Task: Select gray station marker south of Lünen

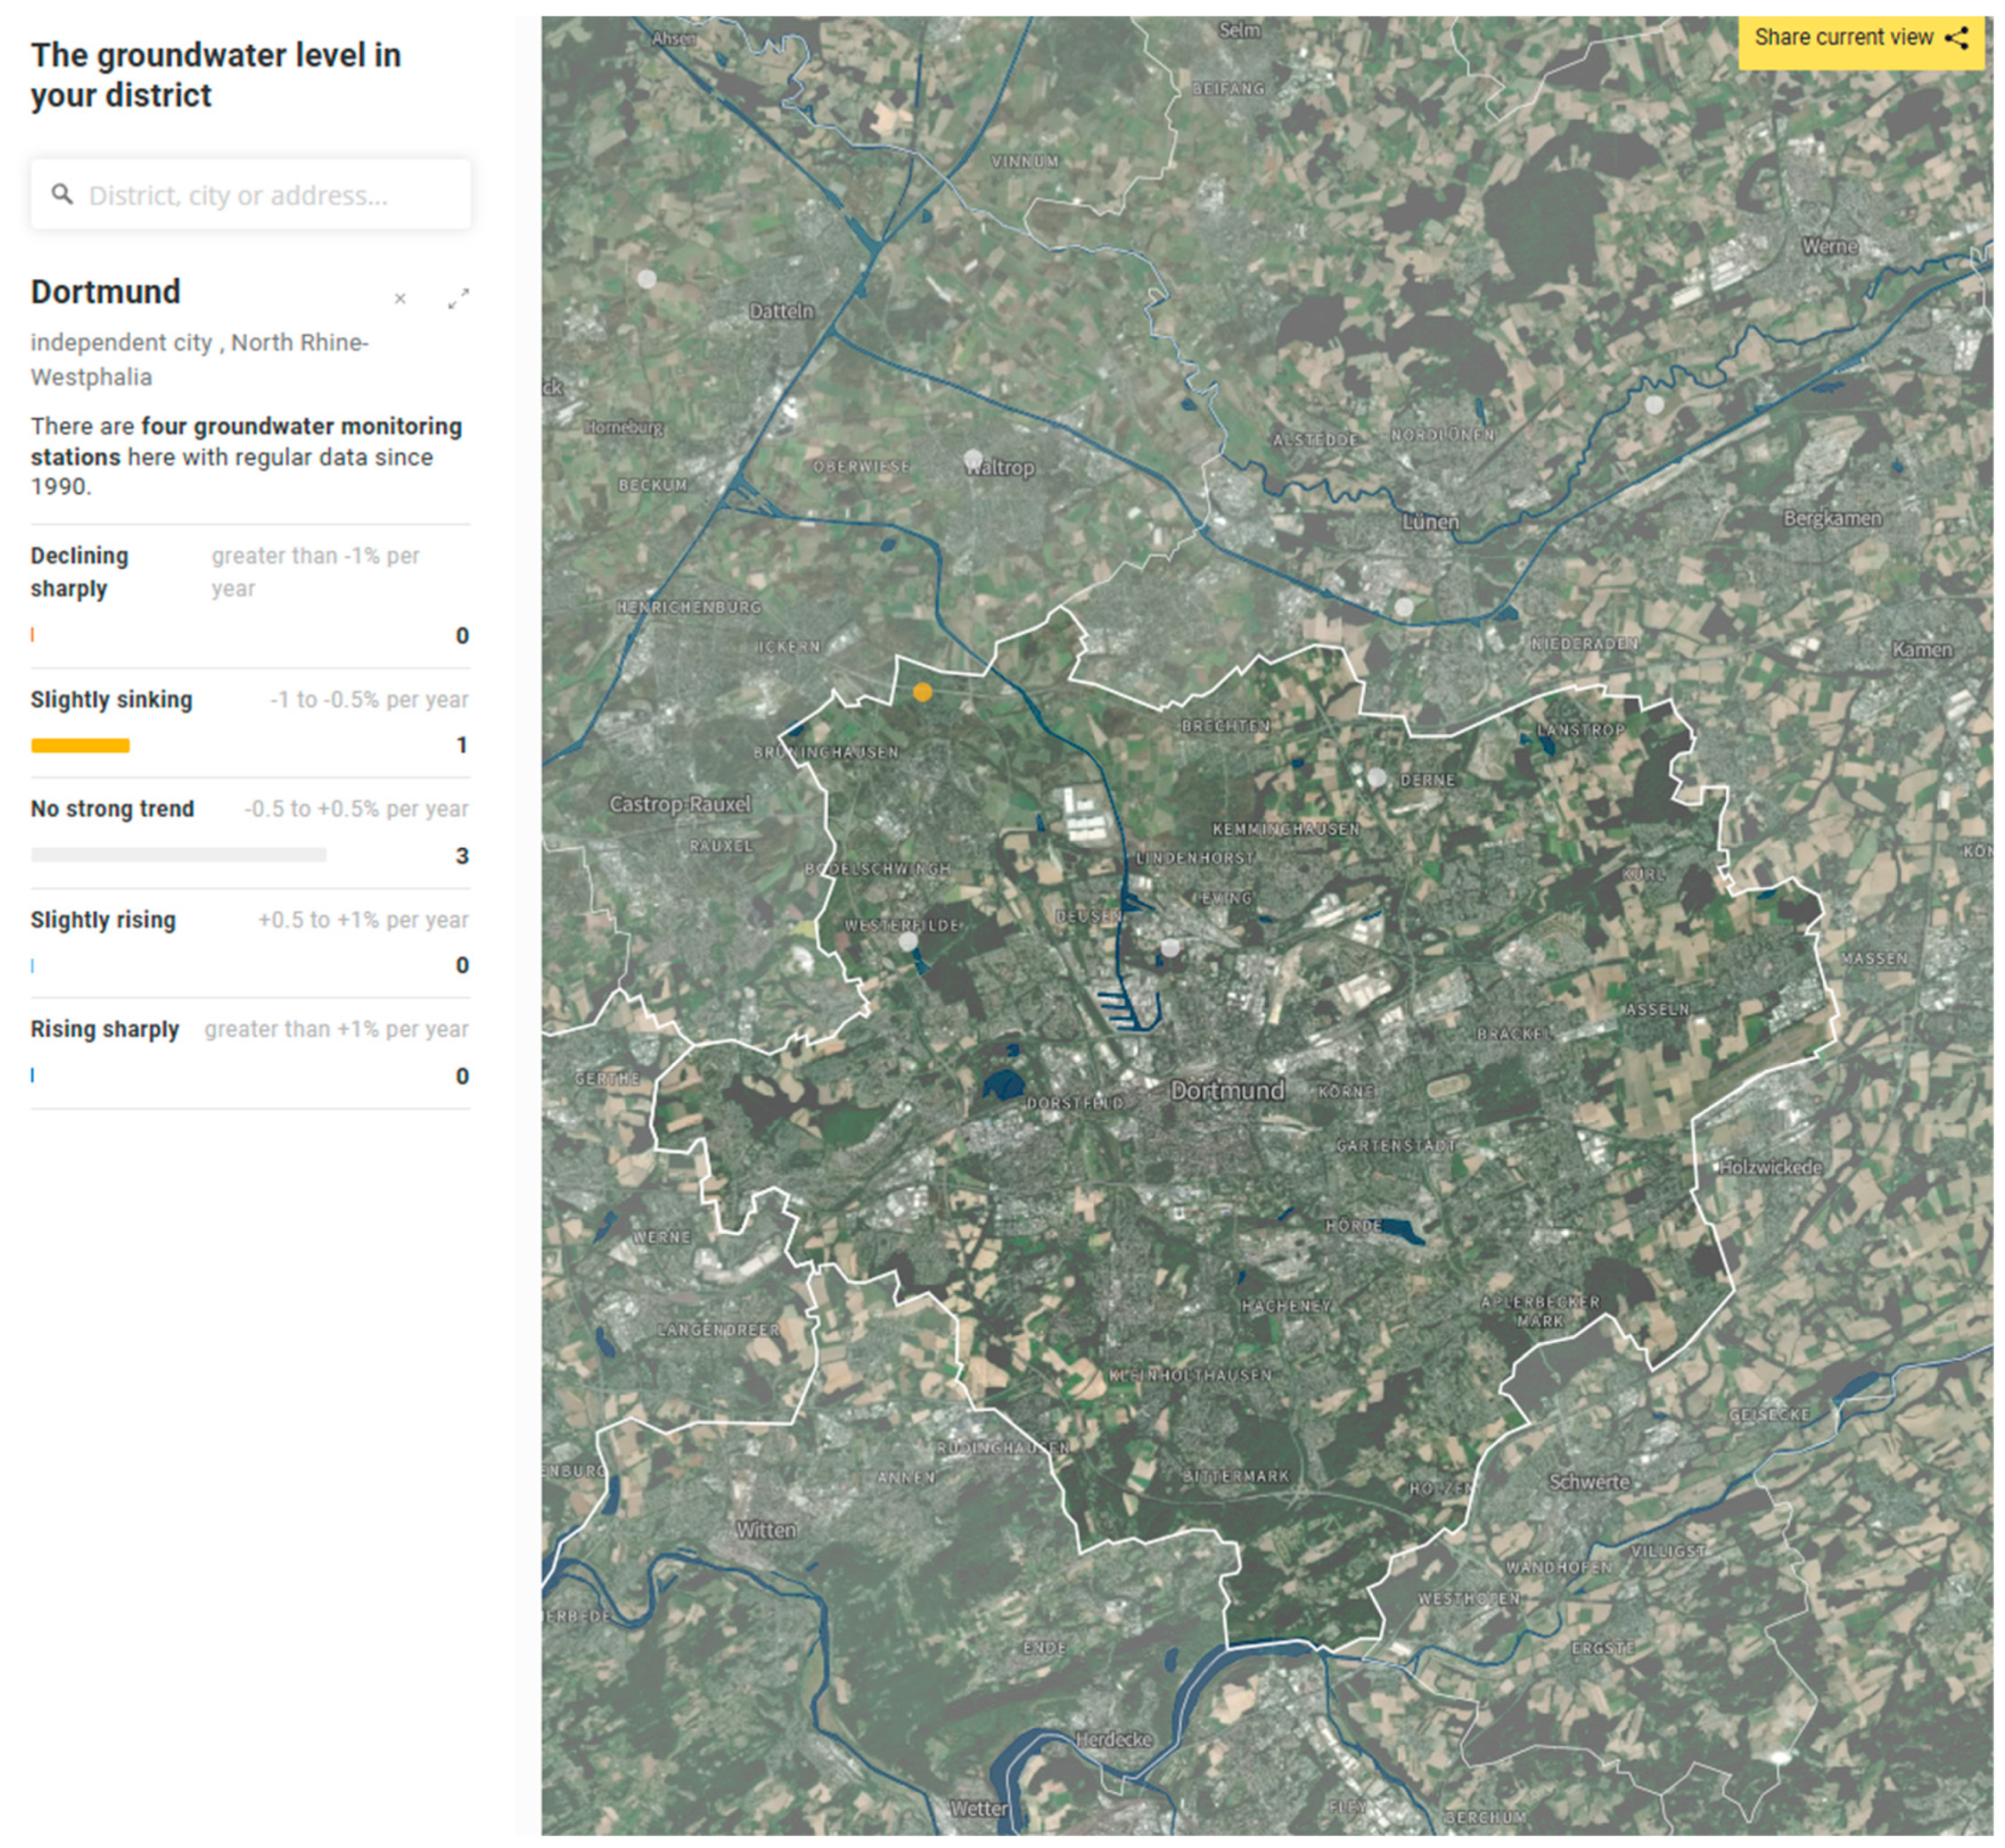Action: point(1404,607)
